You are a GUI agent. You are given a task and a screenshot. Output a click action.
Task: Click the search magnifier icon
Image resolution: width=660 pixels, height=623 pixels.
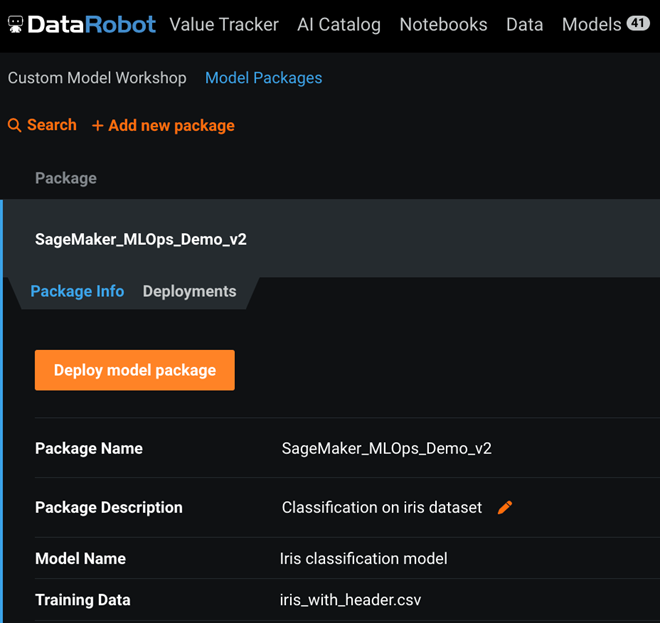pos(14,125)
